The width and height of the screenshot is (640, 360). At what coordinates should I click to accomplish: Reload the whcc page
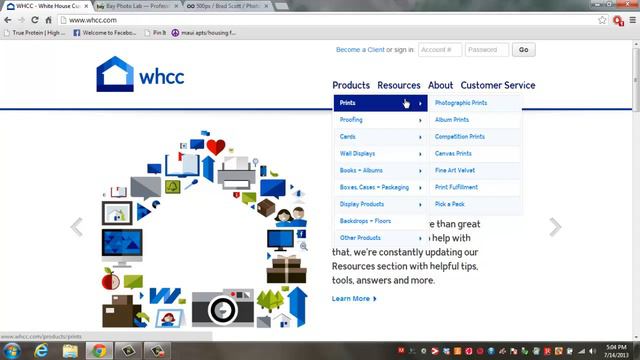coord(35,20)
